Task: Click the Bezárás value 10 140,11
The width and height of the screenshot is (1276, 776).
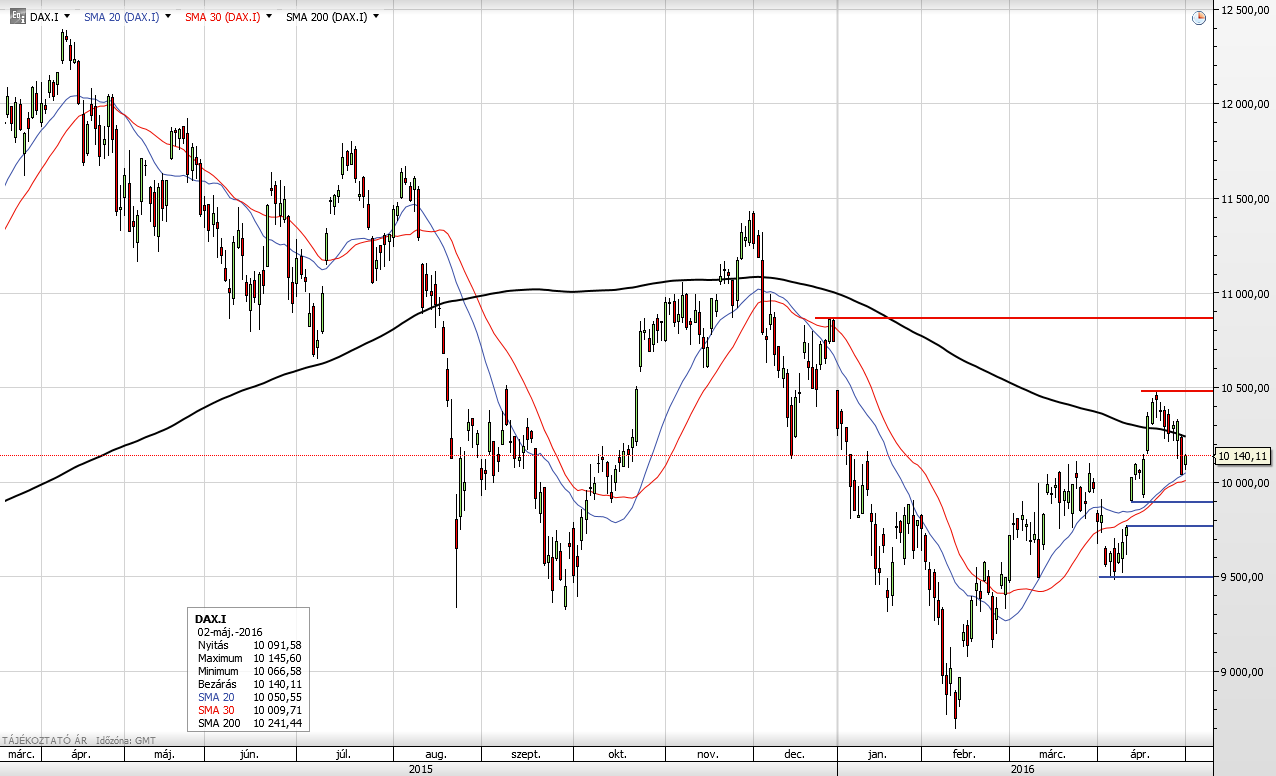Action: pos(277,684)
